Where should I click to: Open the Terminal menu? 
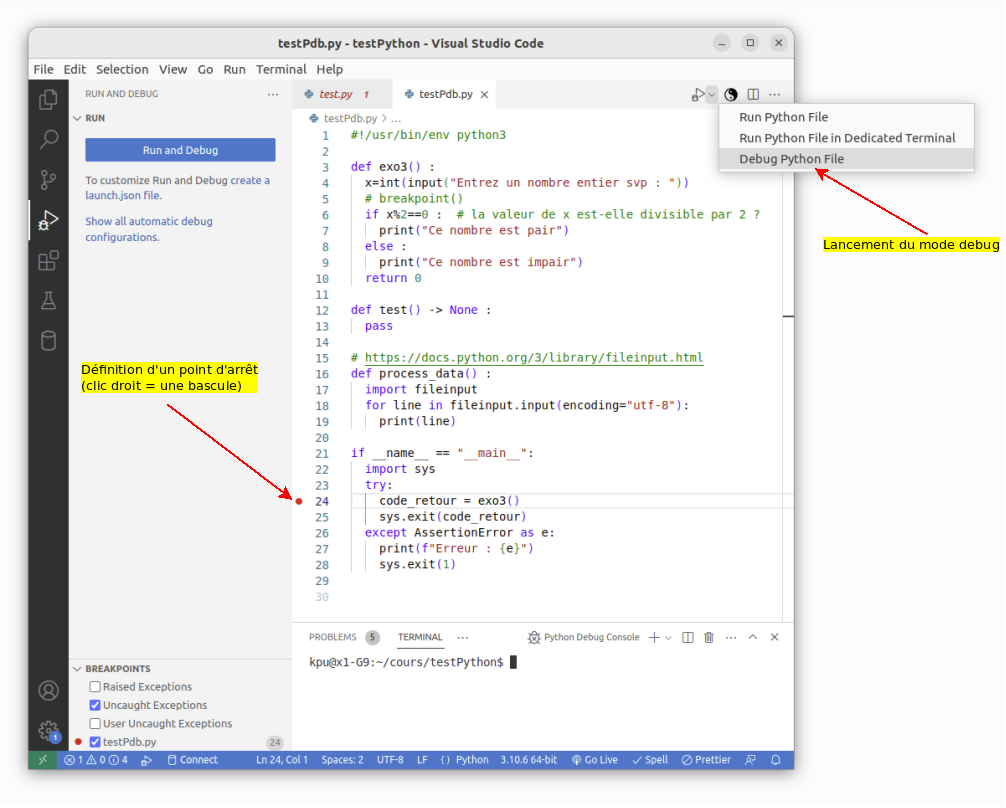pos(281,69)
